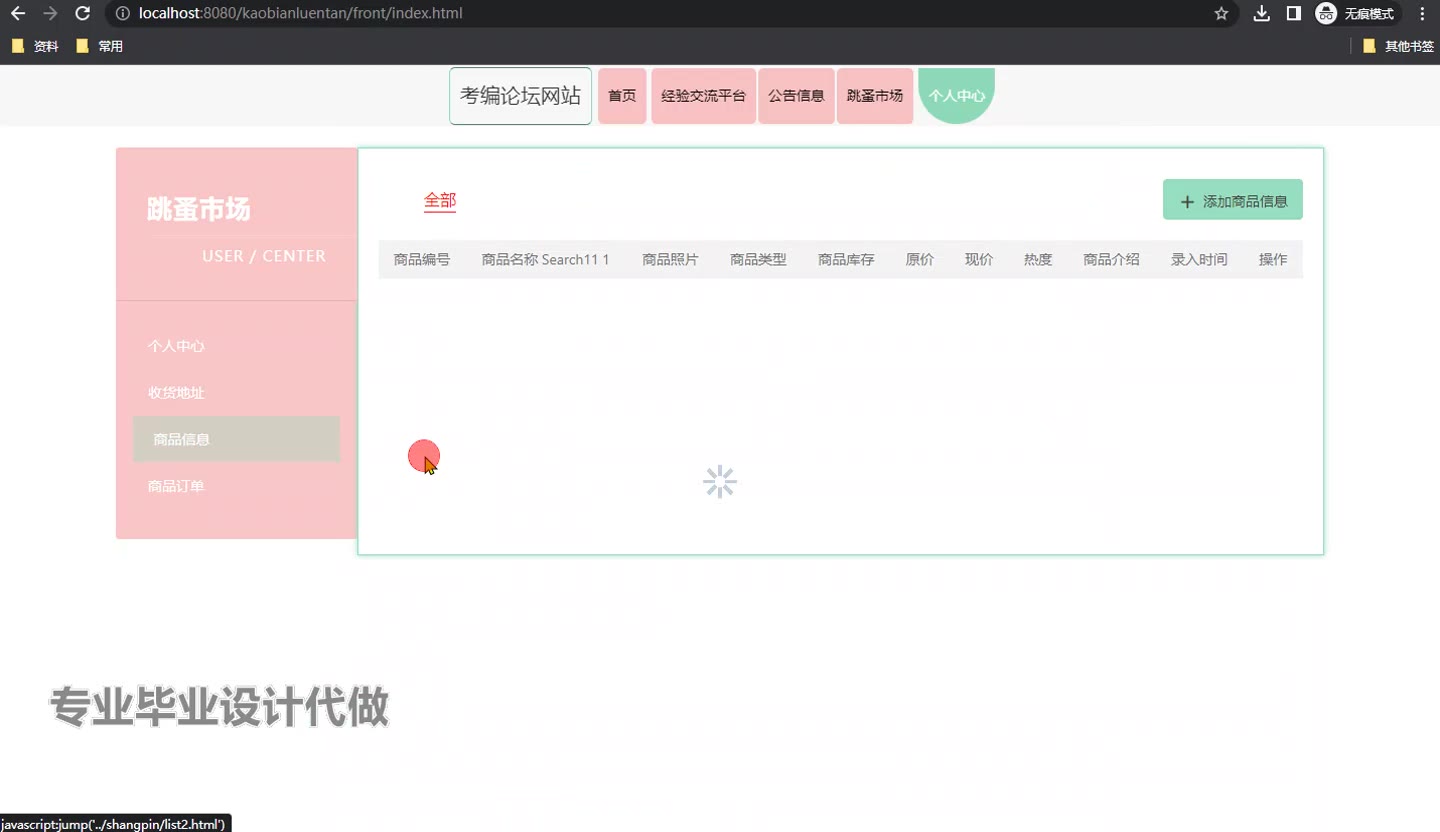Screen dimensions: 1440x832
Task: Bookmark this page with the star icon
Action: click(1221, 14)
